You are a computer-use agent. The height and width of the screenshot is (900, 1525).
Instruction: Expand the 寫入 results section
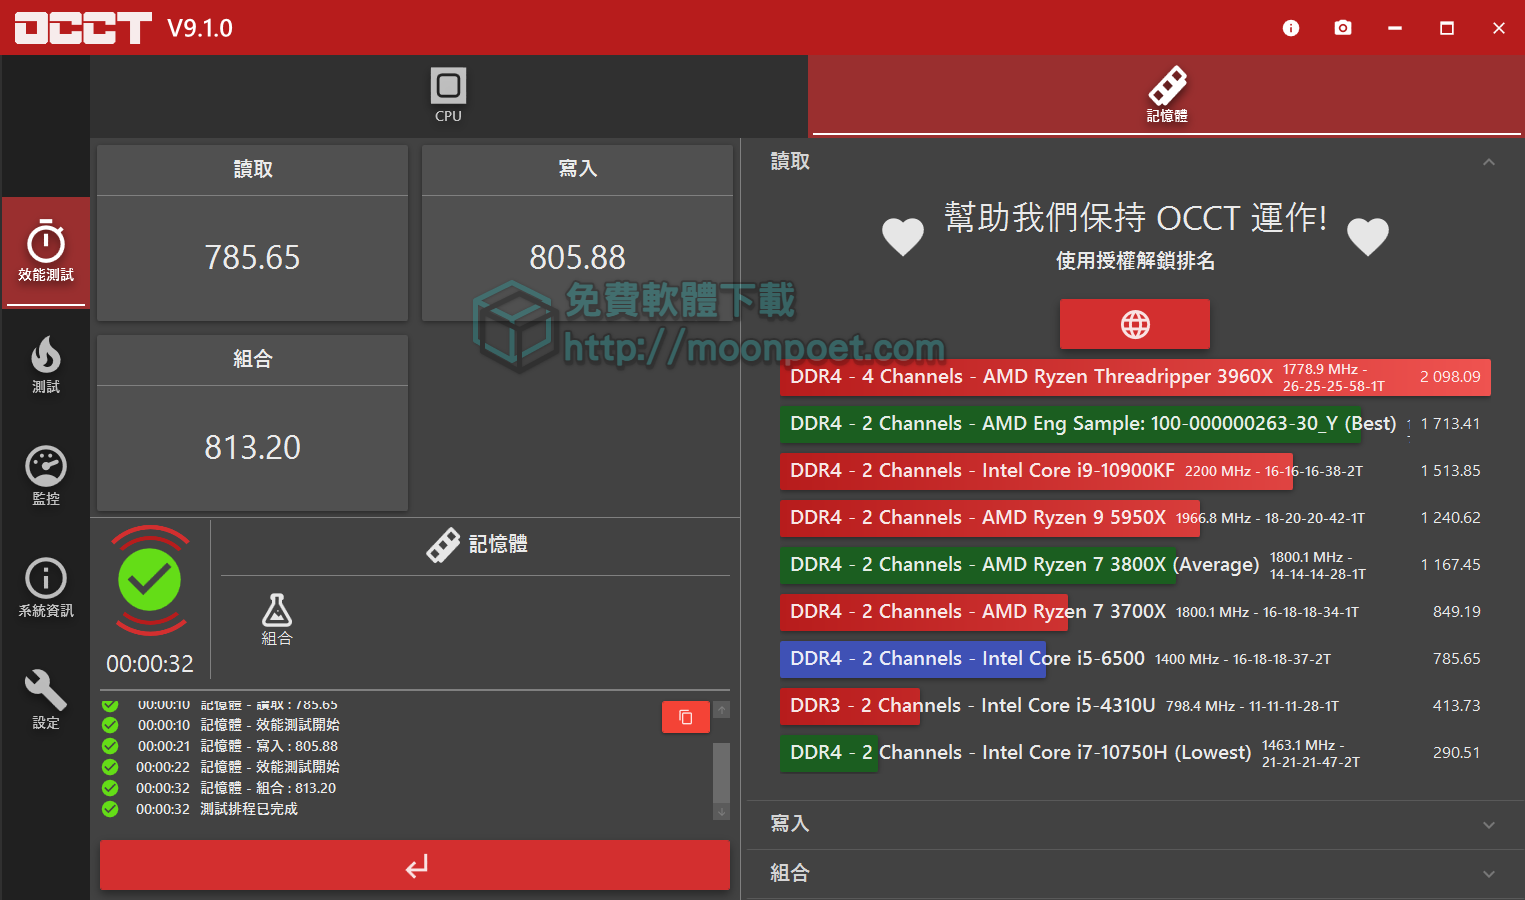coord(1489,823)
